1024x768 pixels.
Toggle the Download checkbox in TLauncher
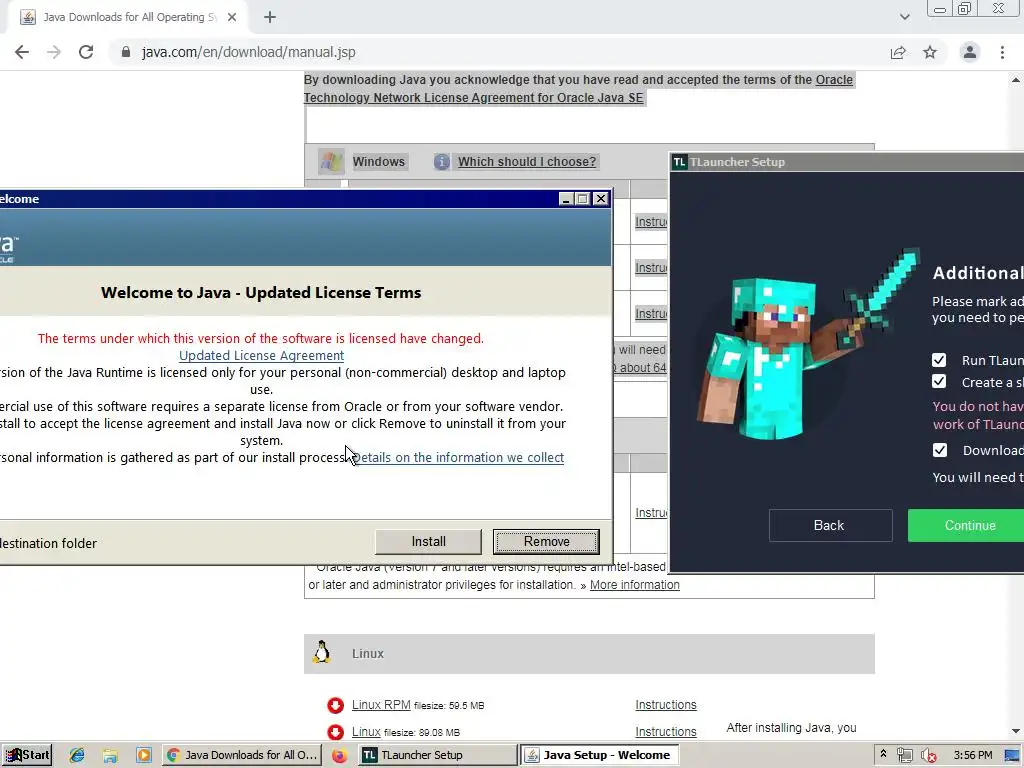pyautogui.click(x=940, y=450)
